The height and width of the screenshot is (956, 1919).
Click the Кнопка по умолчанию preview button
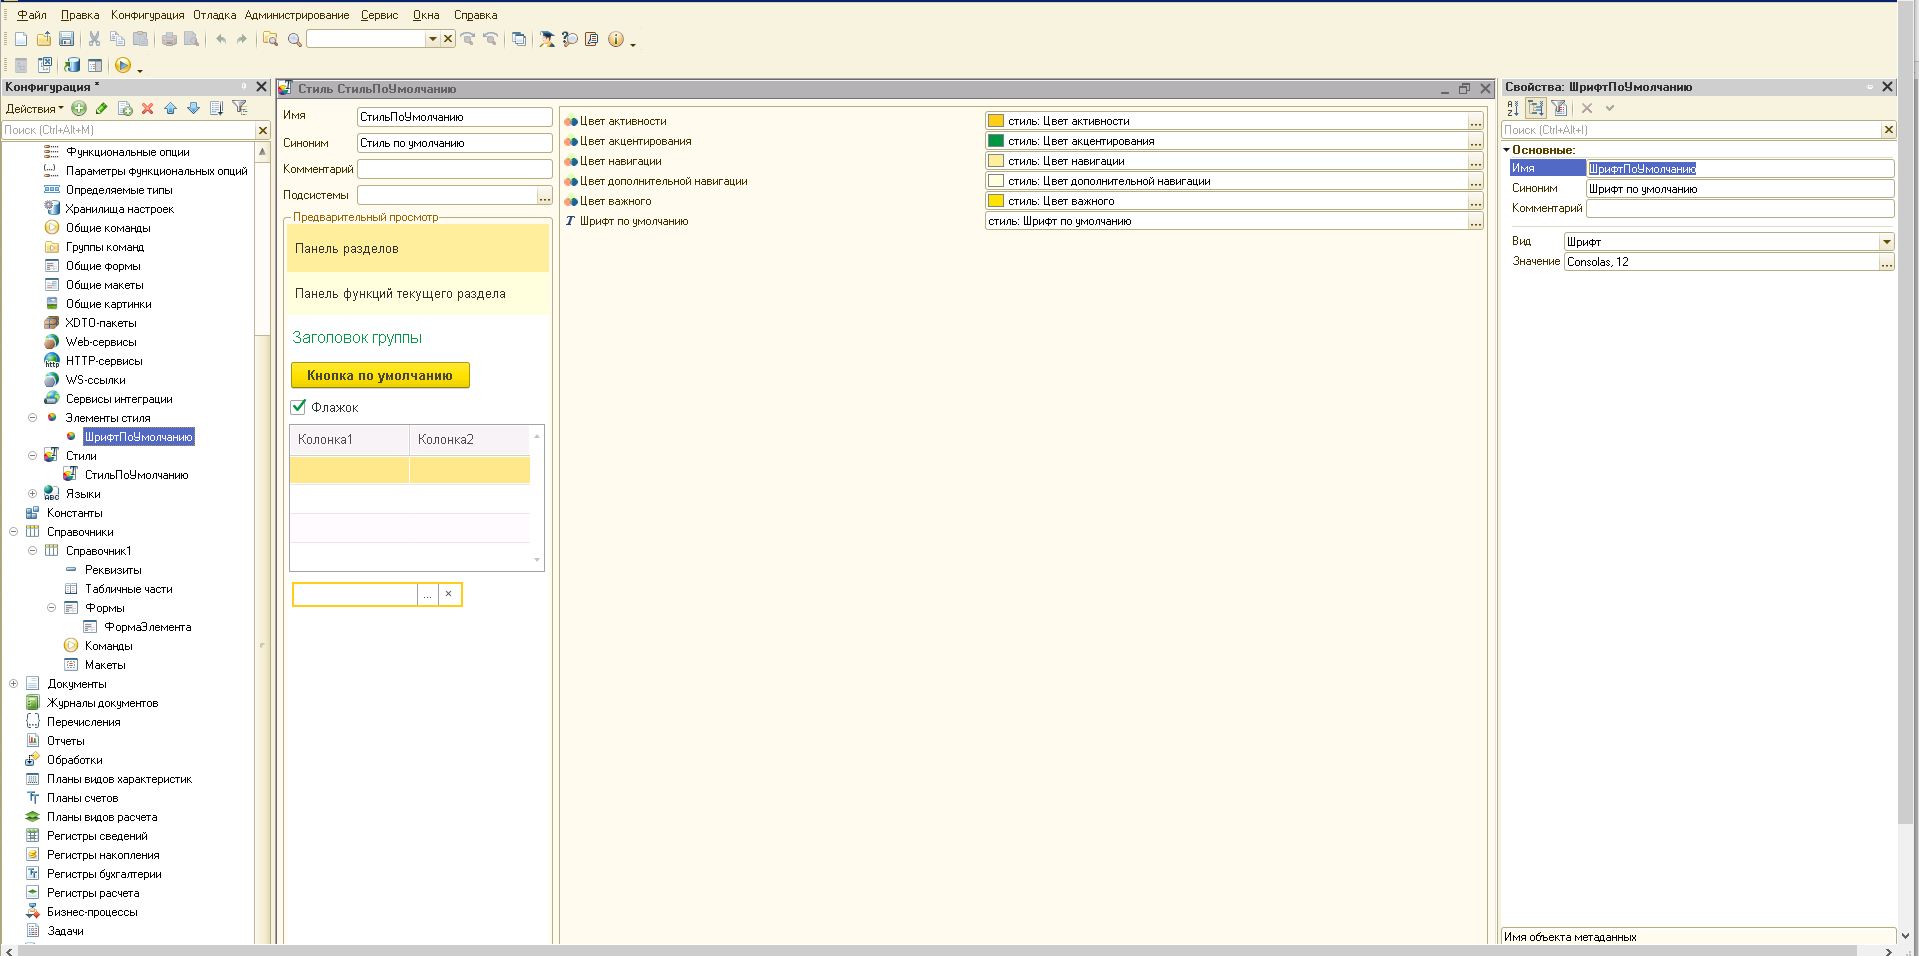pos(380,375)
